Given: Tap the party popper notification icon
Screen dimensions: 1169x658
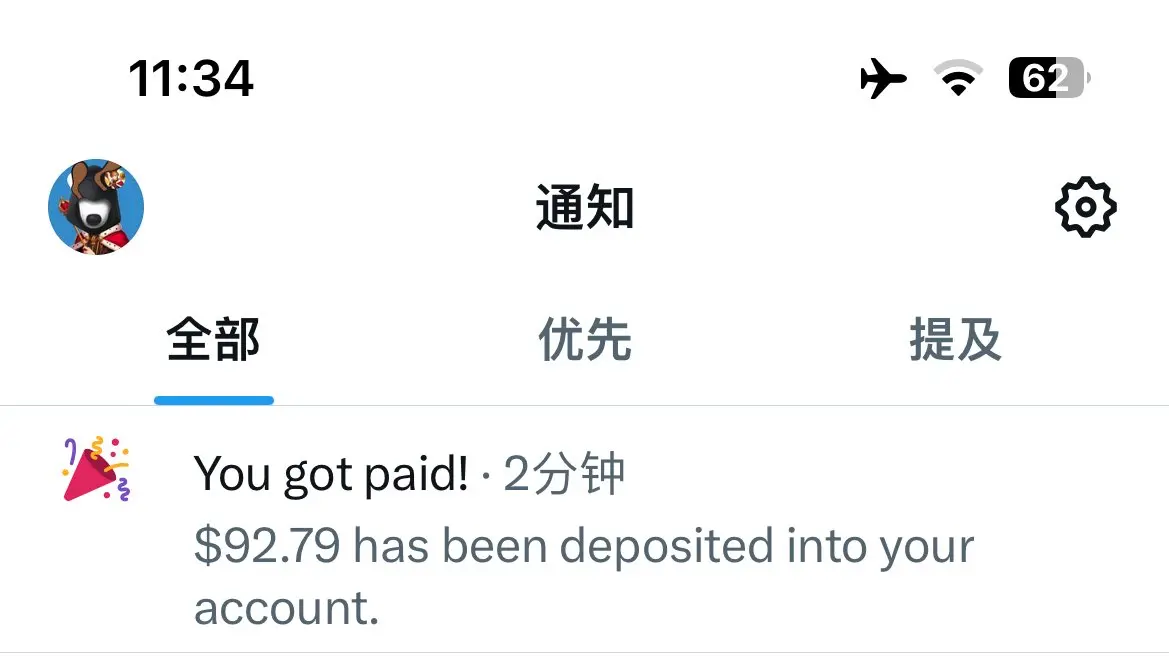Looking at the screenshot, I should (96, 469).
